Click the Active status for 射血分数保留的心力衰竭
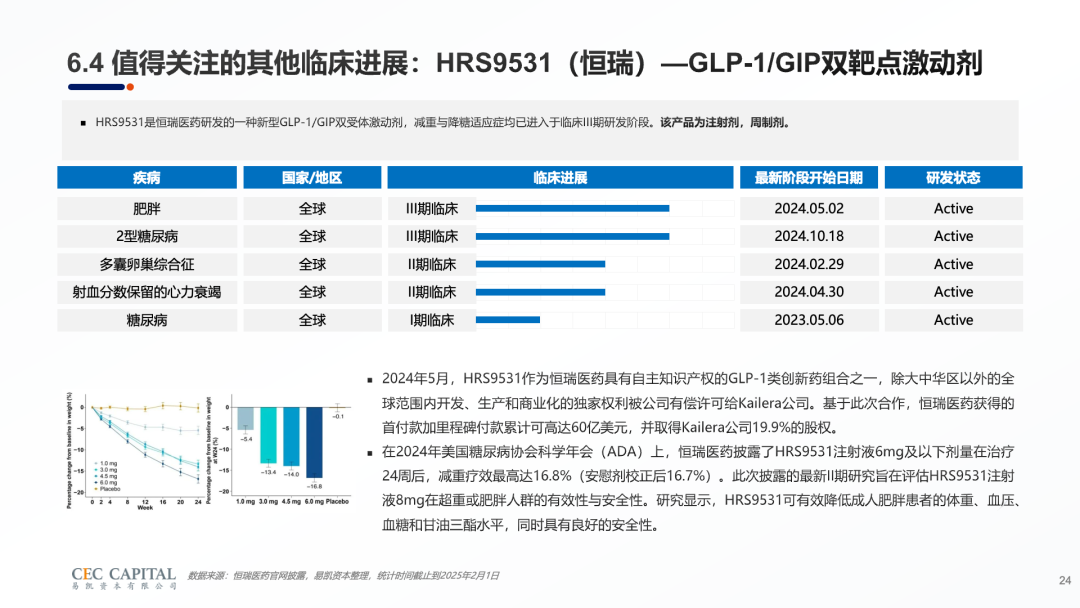The height and width of the screenshot is (608, 1080). point(952,292)
